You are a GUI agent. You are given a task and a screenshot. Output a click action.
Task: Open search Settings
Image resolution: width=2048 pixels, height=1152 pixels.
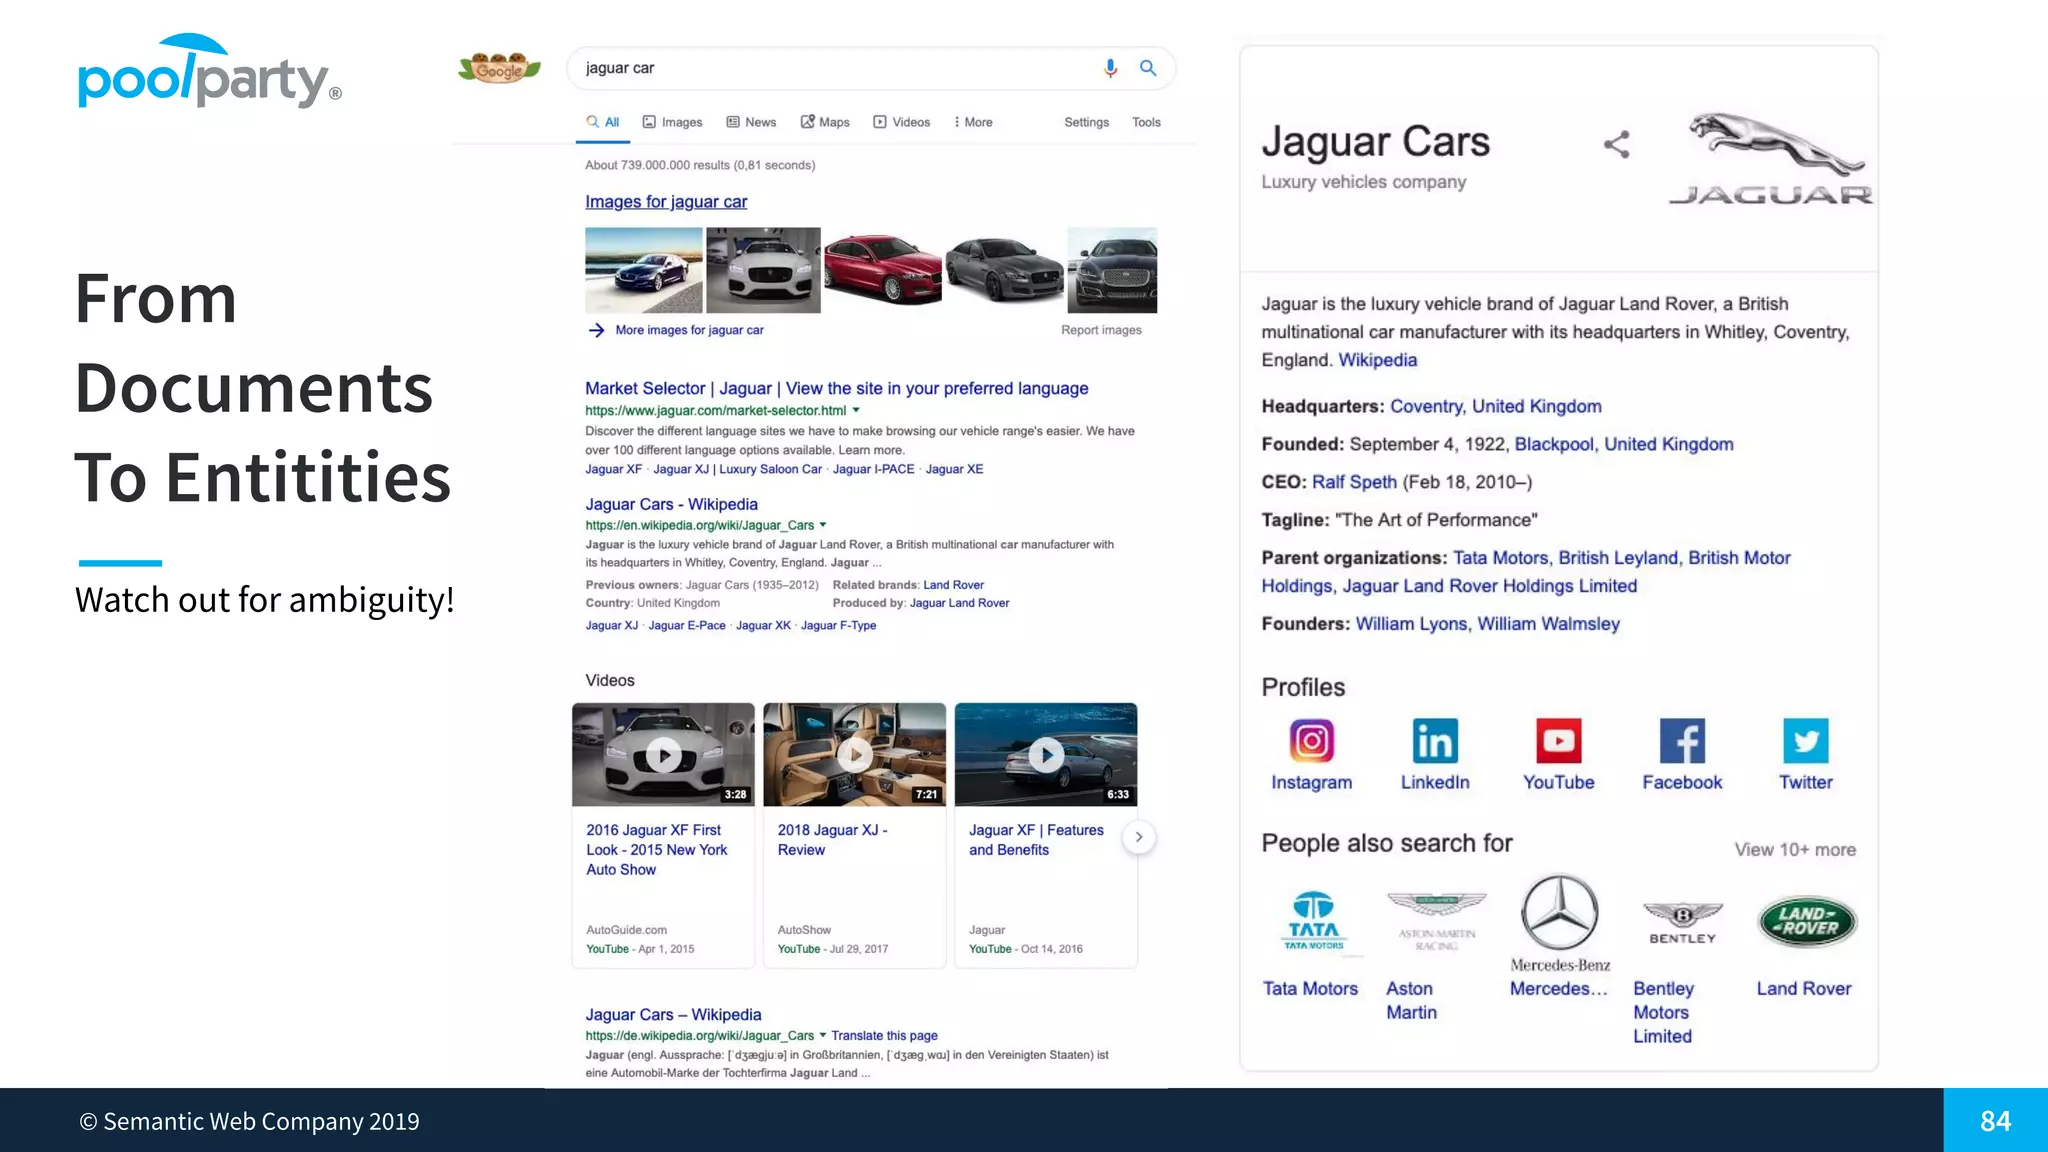(x=1086, y=122)
